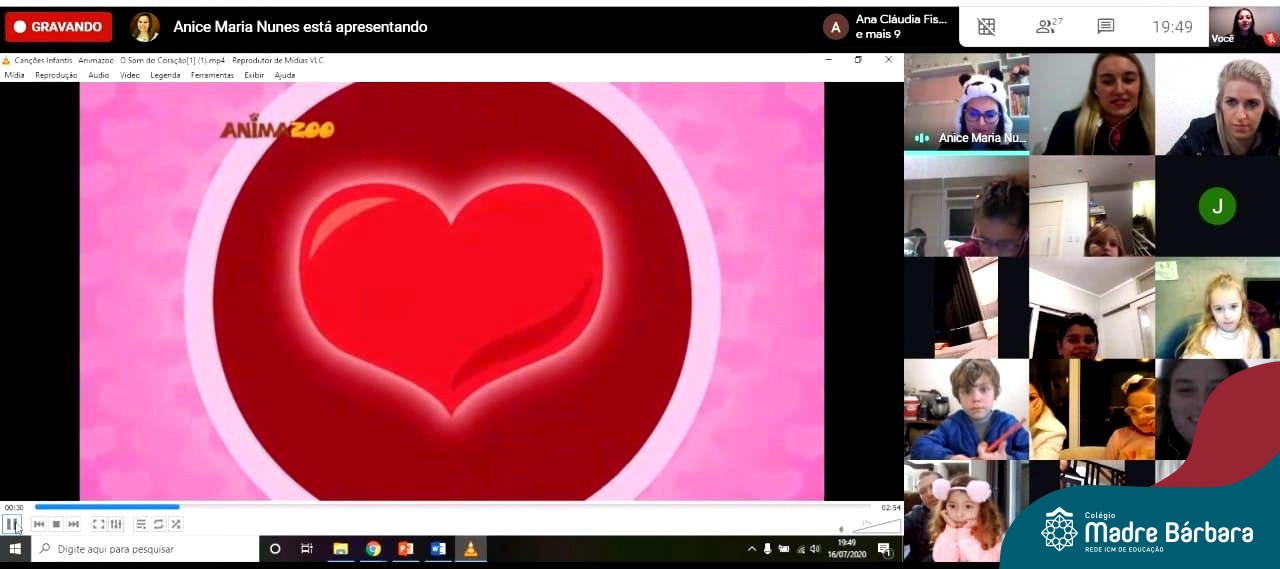The height and width of the screenshot is (569, 1280).
Task: Open the Exibir menu in VLC
Action: coord(254,75)
